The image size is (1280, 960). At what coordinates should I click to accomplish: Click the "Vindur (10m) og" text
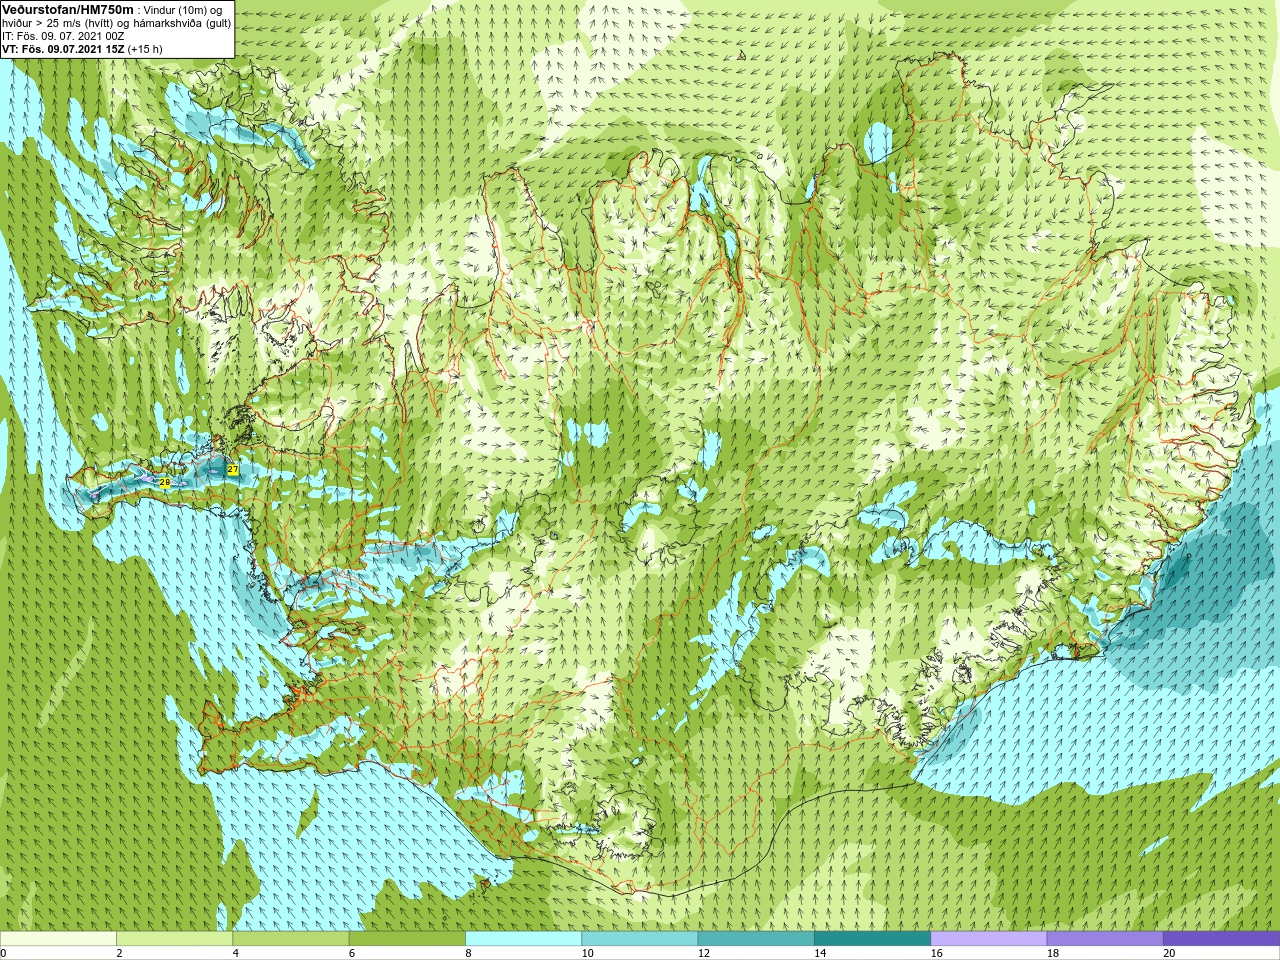pyautogui.click(x=184, y=10)
